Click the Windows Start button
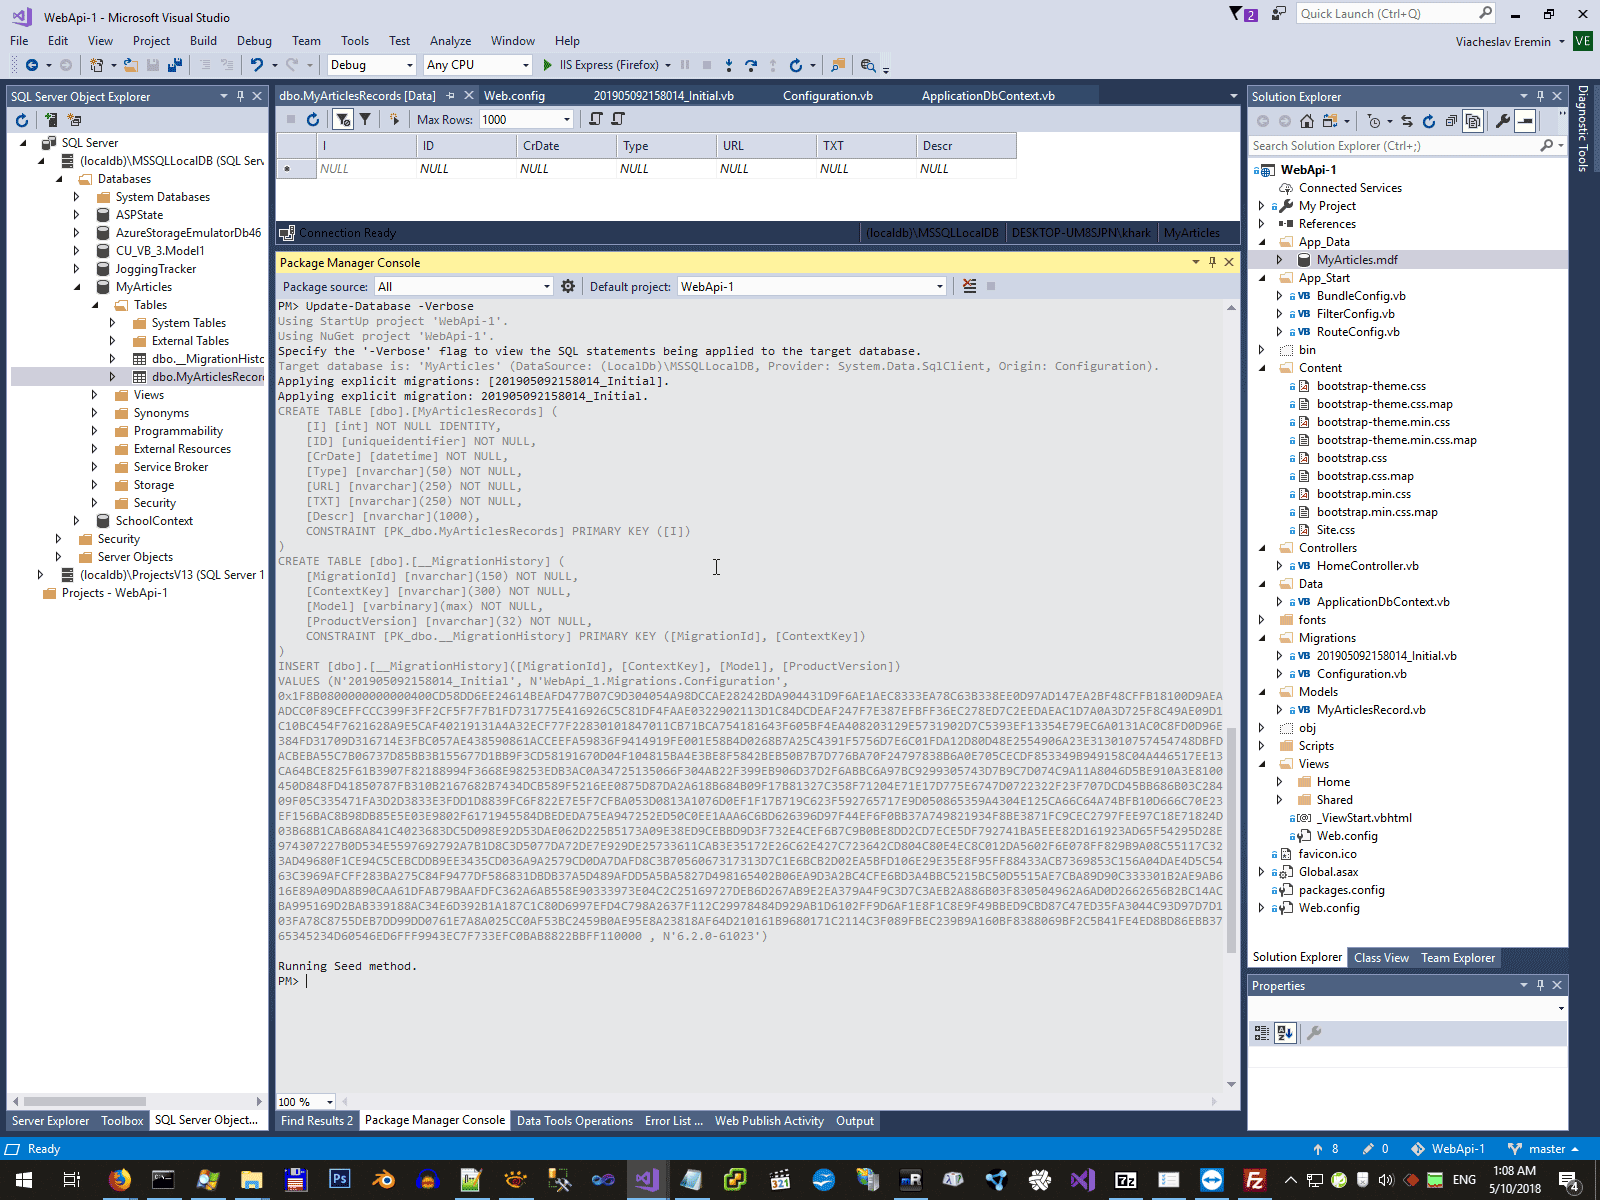The image size is (1600, 1200). pyautogui.click(x=23, y=1180)
